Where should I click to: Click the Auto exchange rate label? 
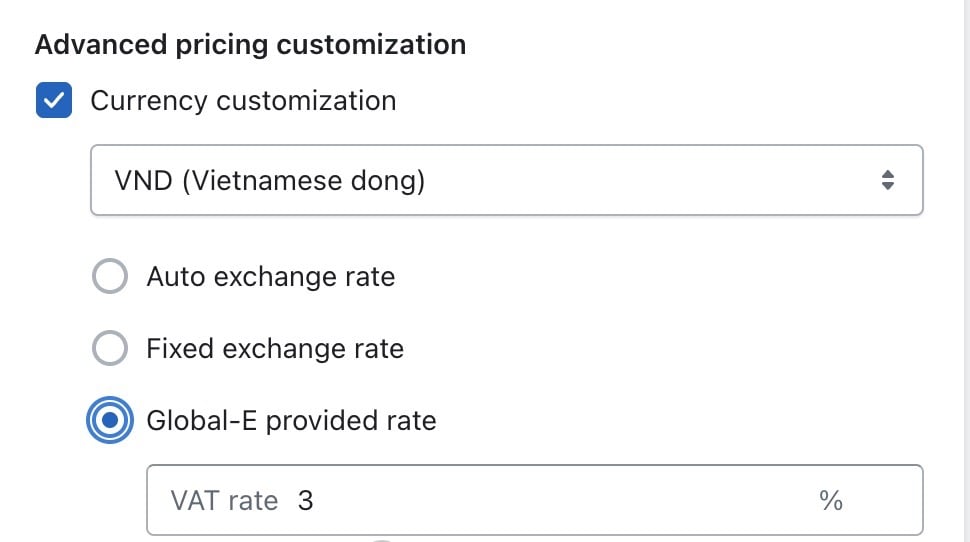(270, 277)
